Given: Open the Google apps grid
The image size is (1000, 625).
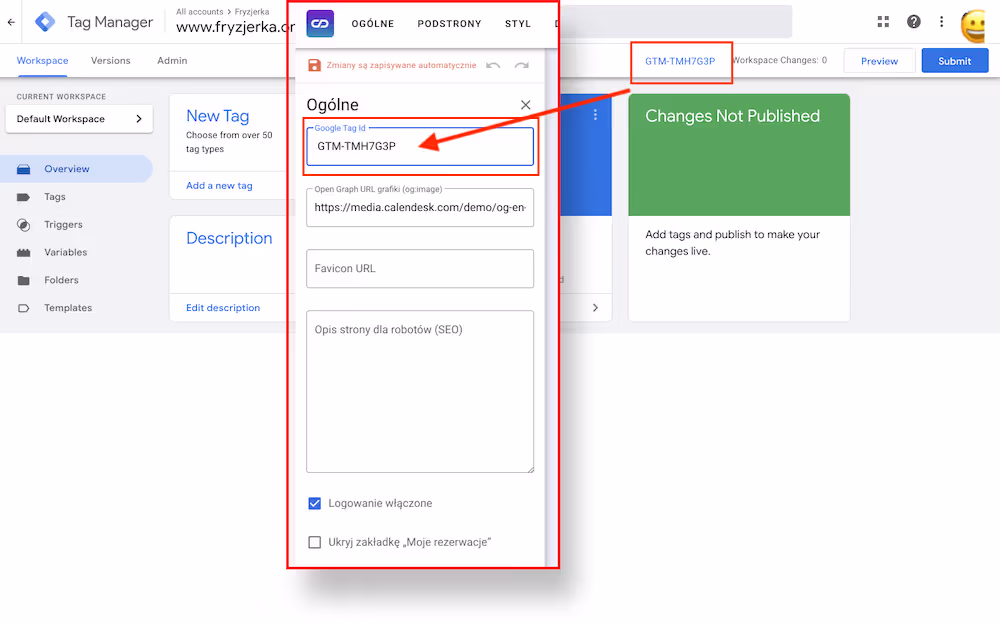Looking at the screenshot, I should click(883, 22).
